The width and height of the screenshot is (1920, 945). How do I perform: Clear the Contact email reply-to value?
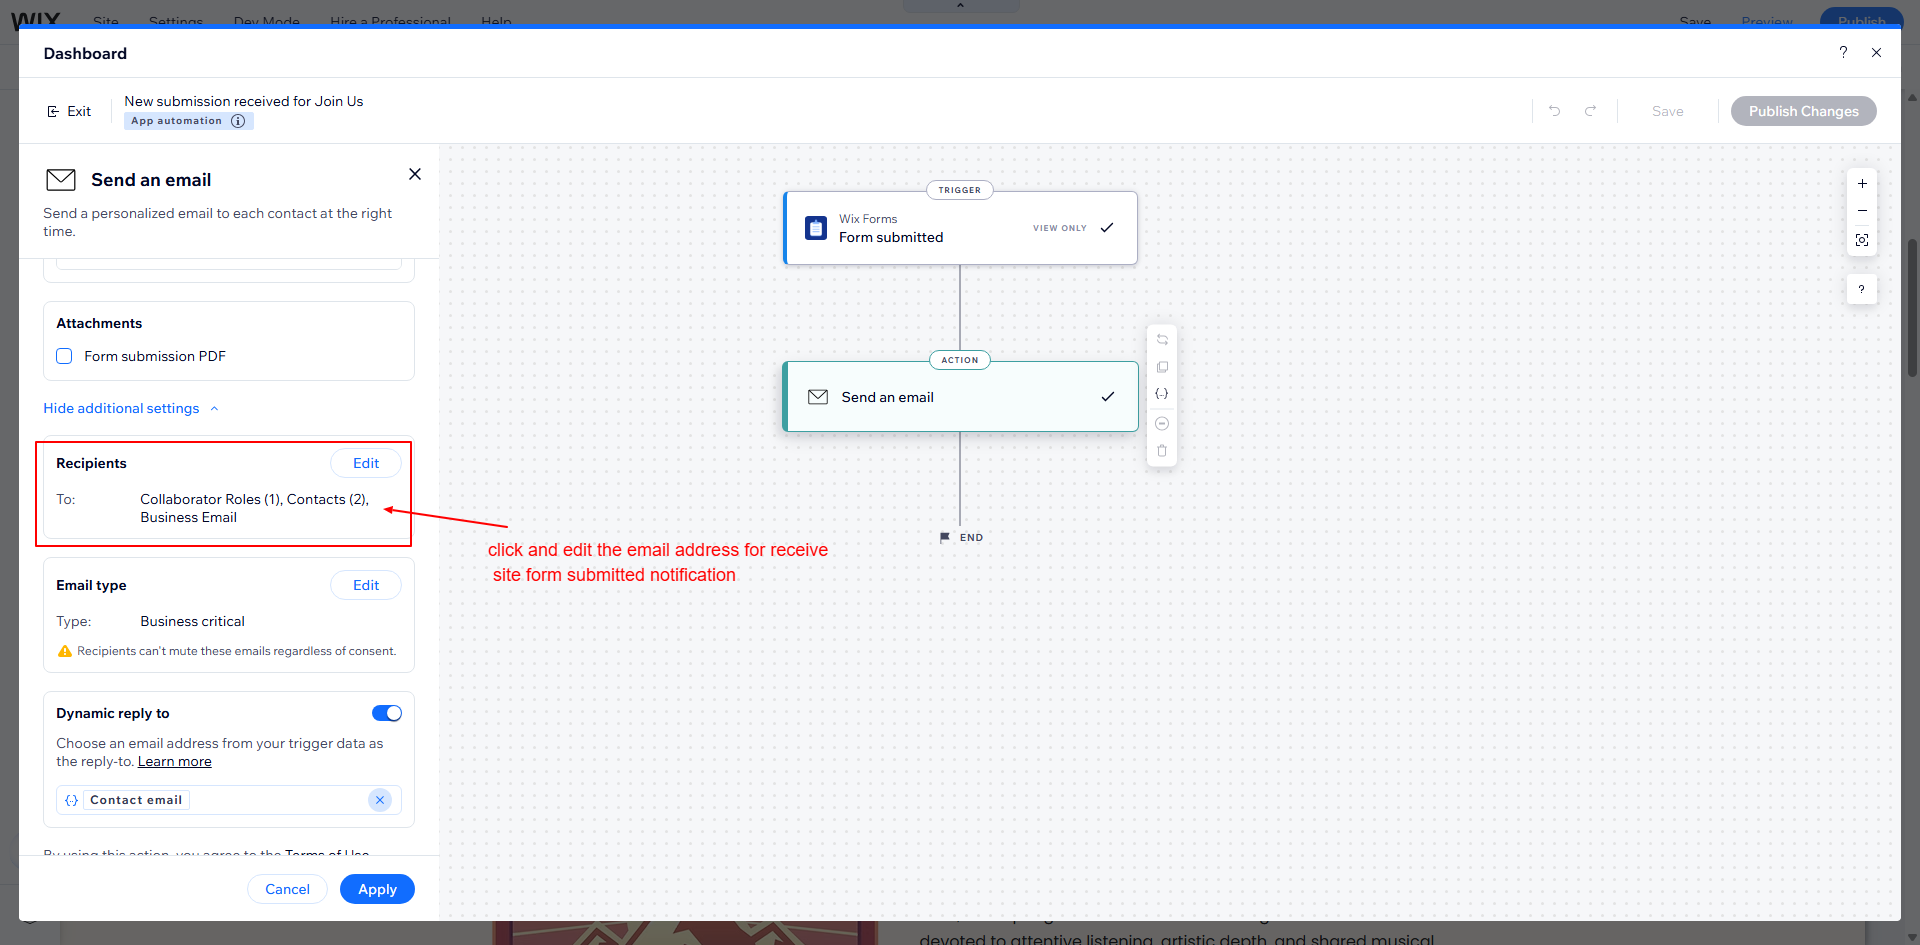tap(380, 800)
